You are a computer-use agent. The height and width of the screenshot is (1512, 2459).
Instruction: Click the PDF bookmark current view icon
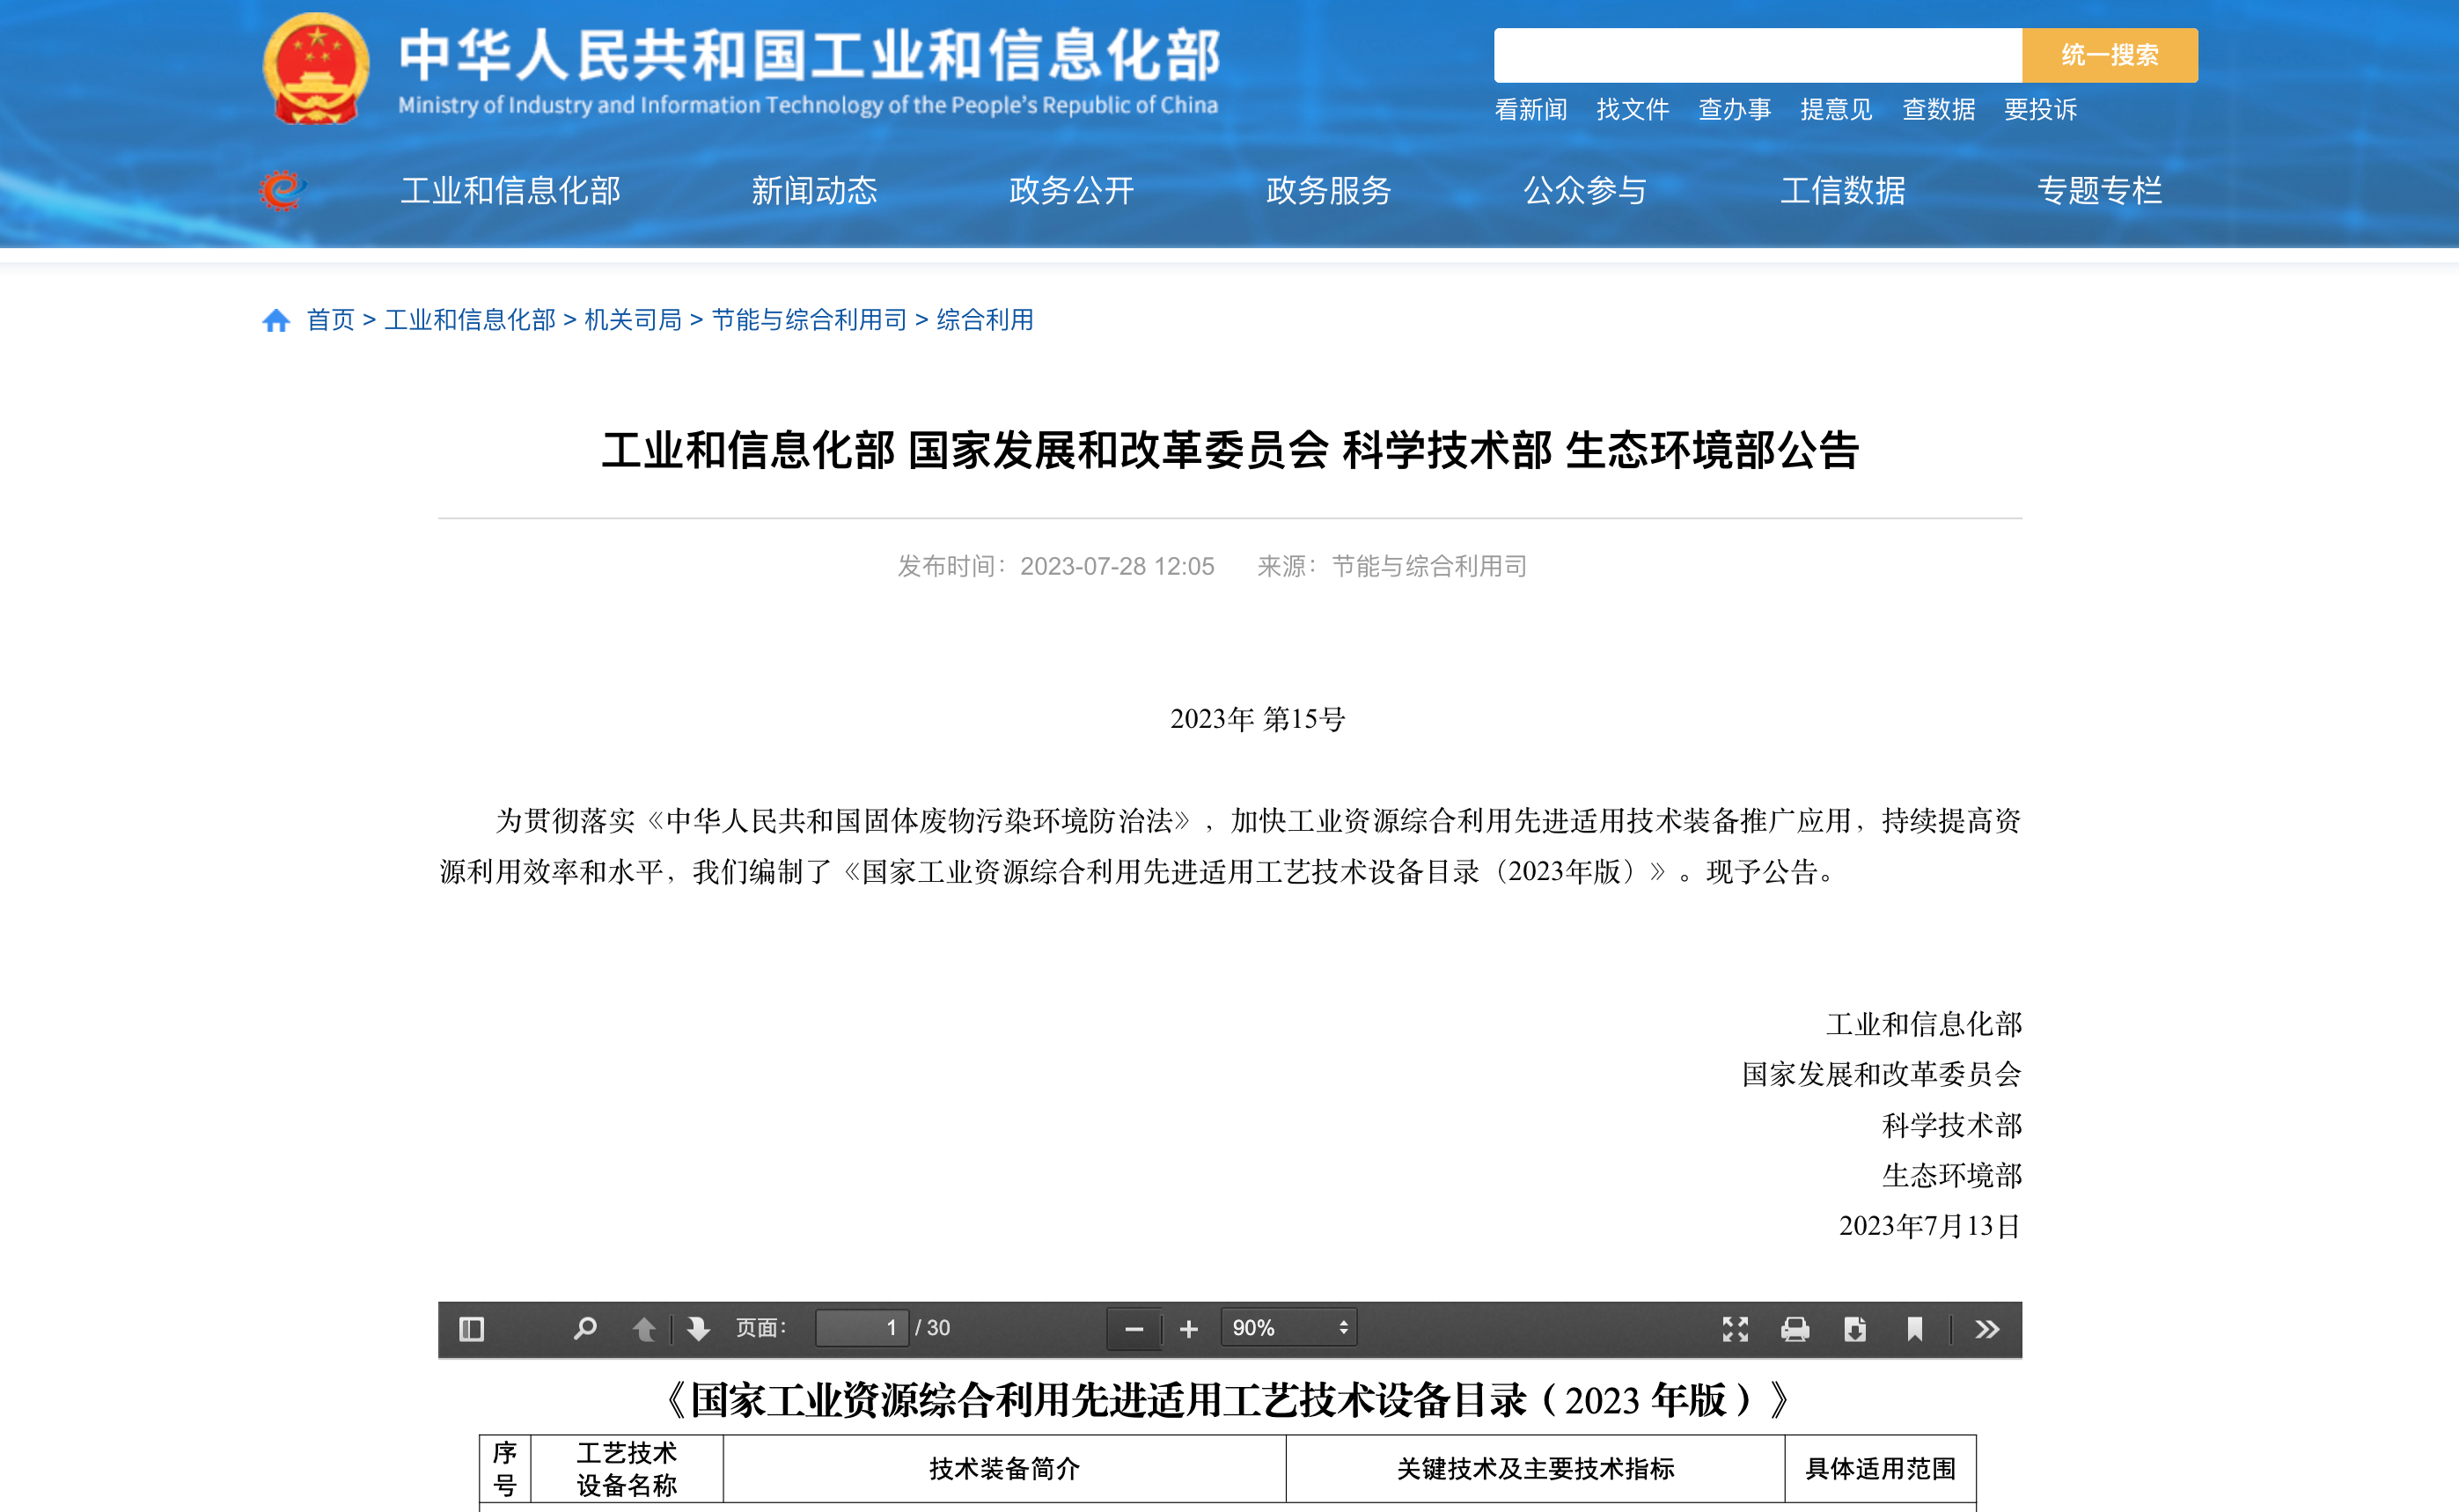point(1914,1328)
